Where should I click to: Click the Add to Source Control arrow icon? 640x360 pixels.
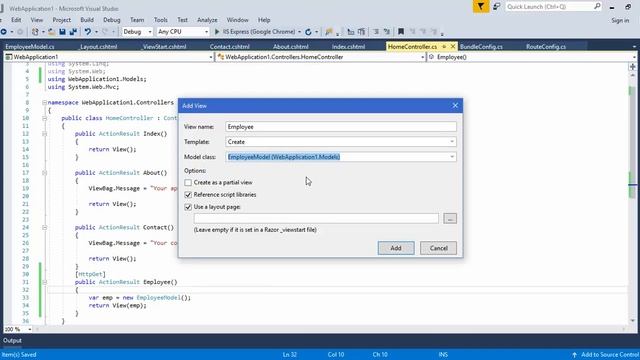[x=574, y=355]
